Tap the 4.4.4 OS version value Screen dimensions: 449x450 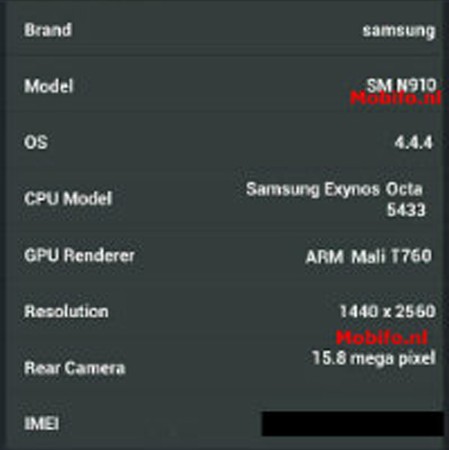413,142
